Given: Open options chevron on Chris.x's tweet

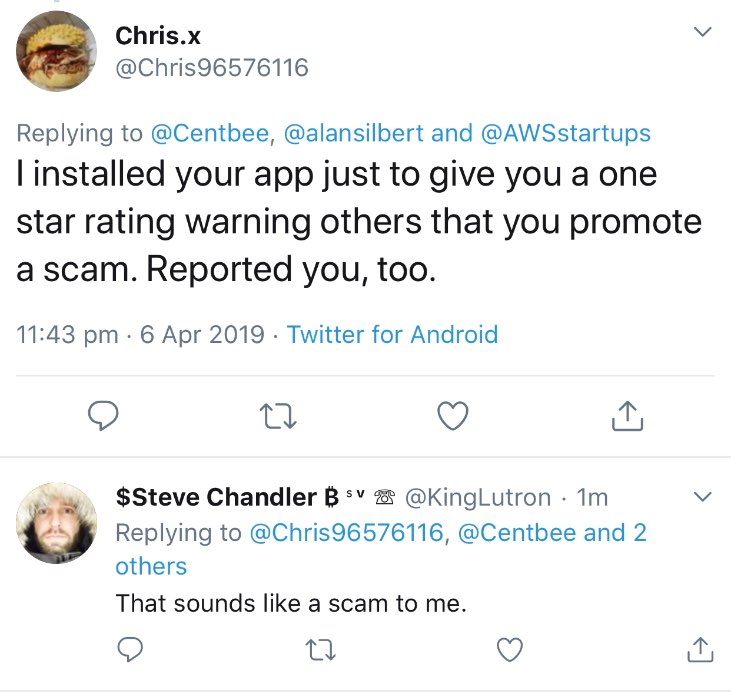Looking at the screenshot, I should click(702, 33).
